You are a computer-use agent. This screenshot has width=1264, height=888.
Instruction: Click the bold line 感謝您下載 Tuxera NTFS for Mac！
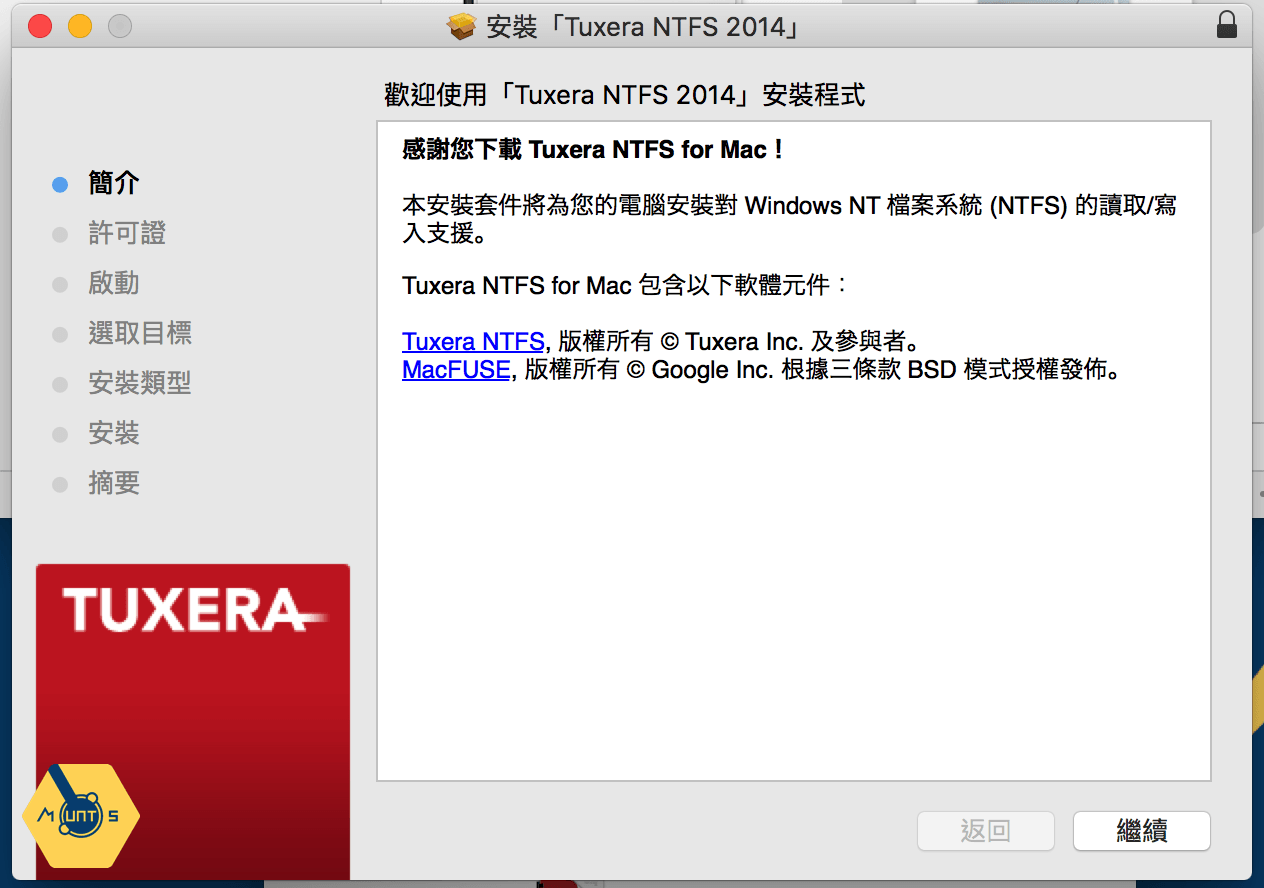[594, 150]
